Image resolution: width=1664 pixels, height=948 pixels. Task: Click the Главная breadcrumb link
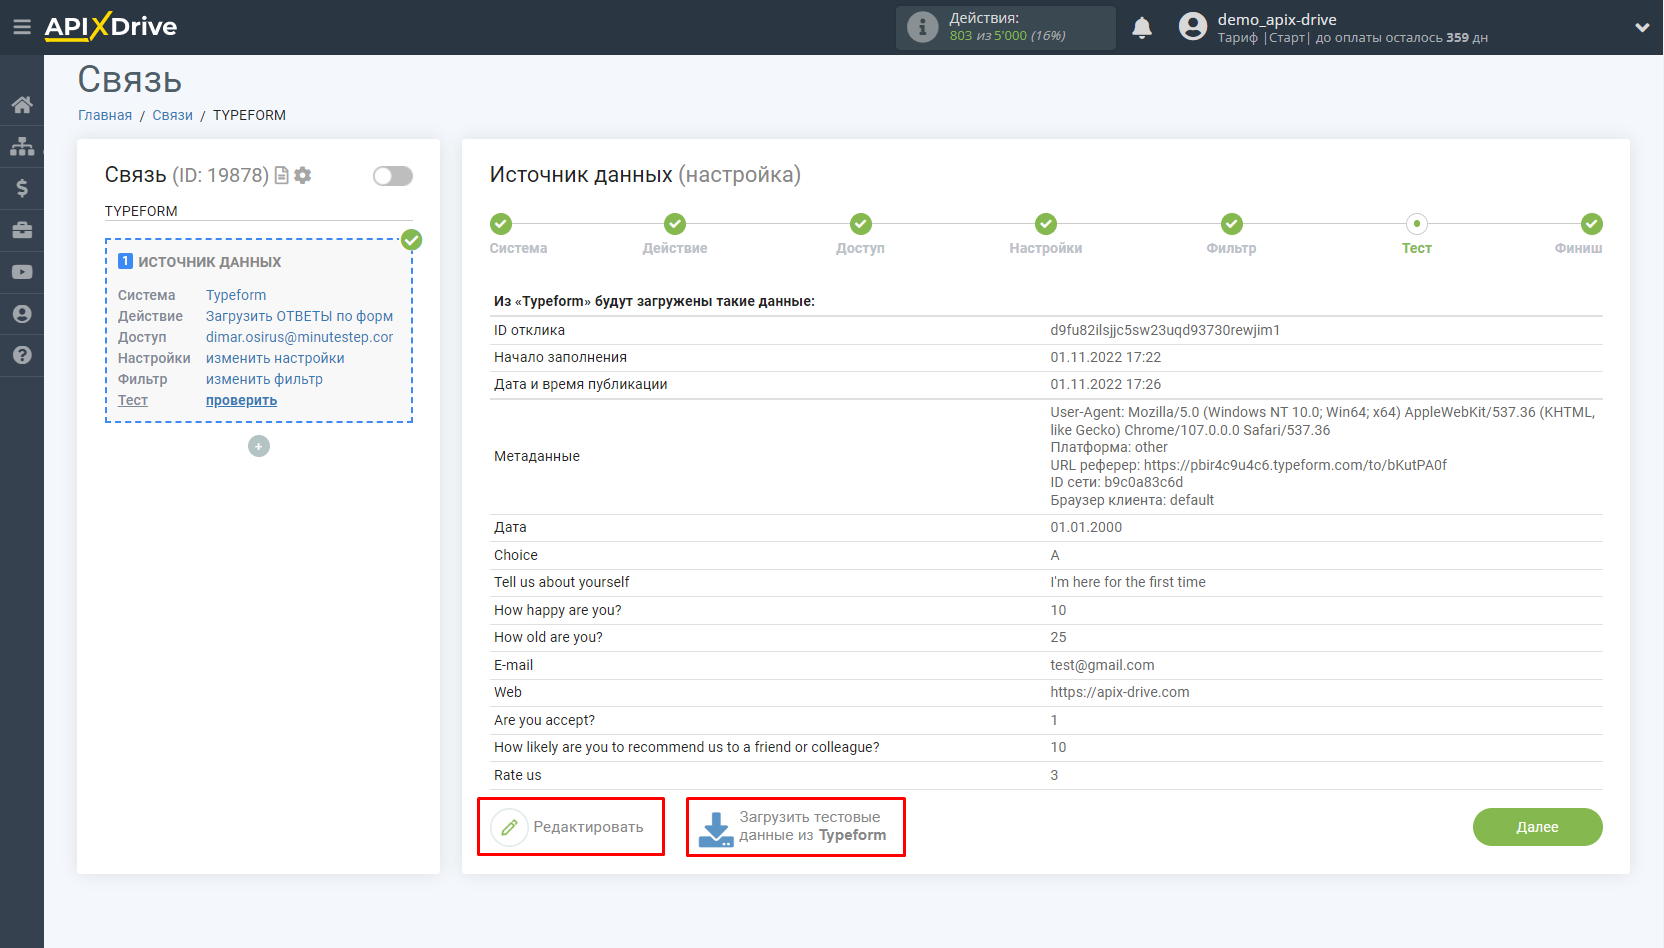tap(105, 115)
